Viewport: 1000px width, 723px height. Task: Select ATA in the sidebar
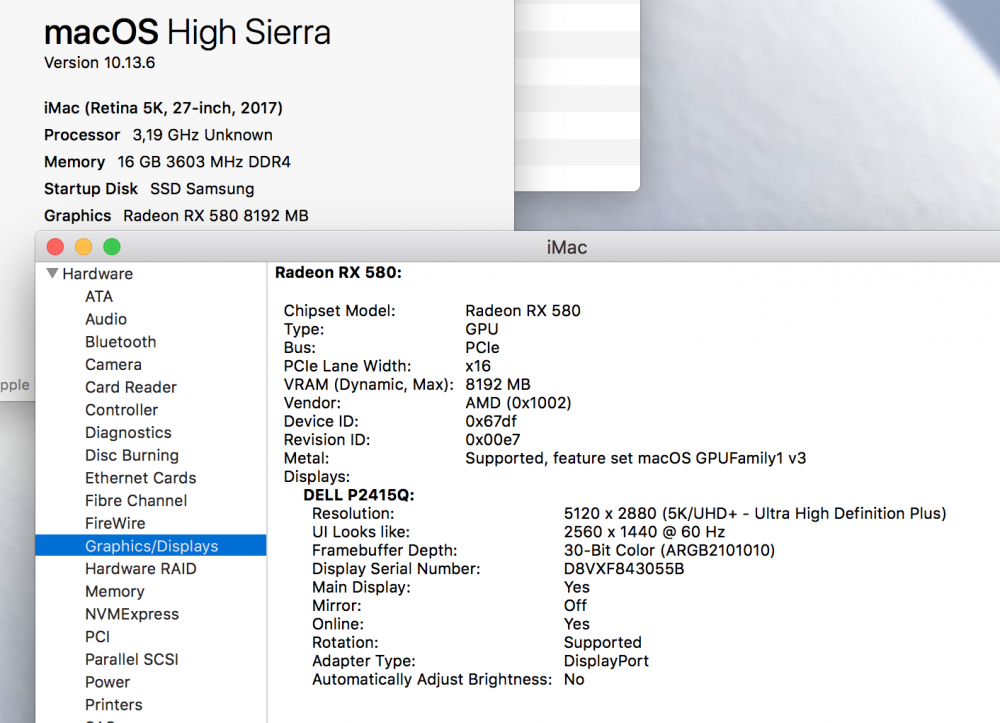(99, 296)
